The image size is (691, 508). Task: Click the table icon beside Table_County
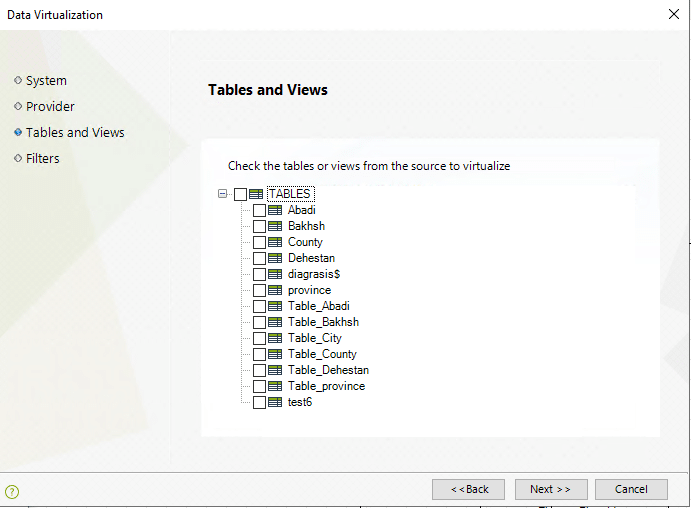coord(275,354)
